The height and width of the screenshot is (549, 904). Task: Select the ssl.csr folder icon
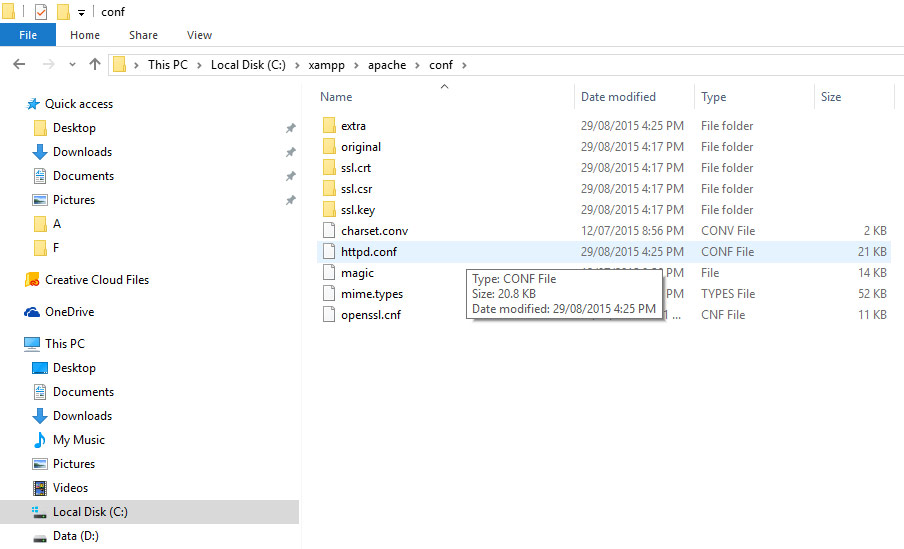(x=329, y=189)
